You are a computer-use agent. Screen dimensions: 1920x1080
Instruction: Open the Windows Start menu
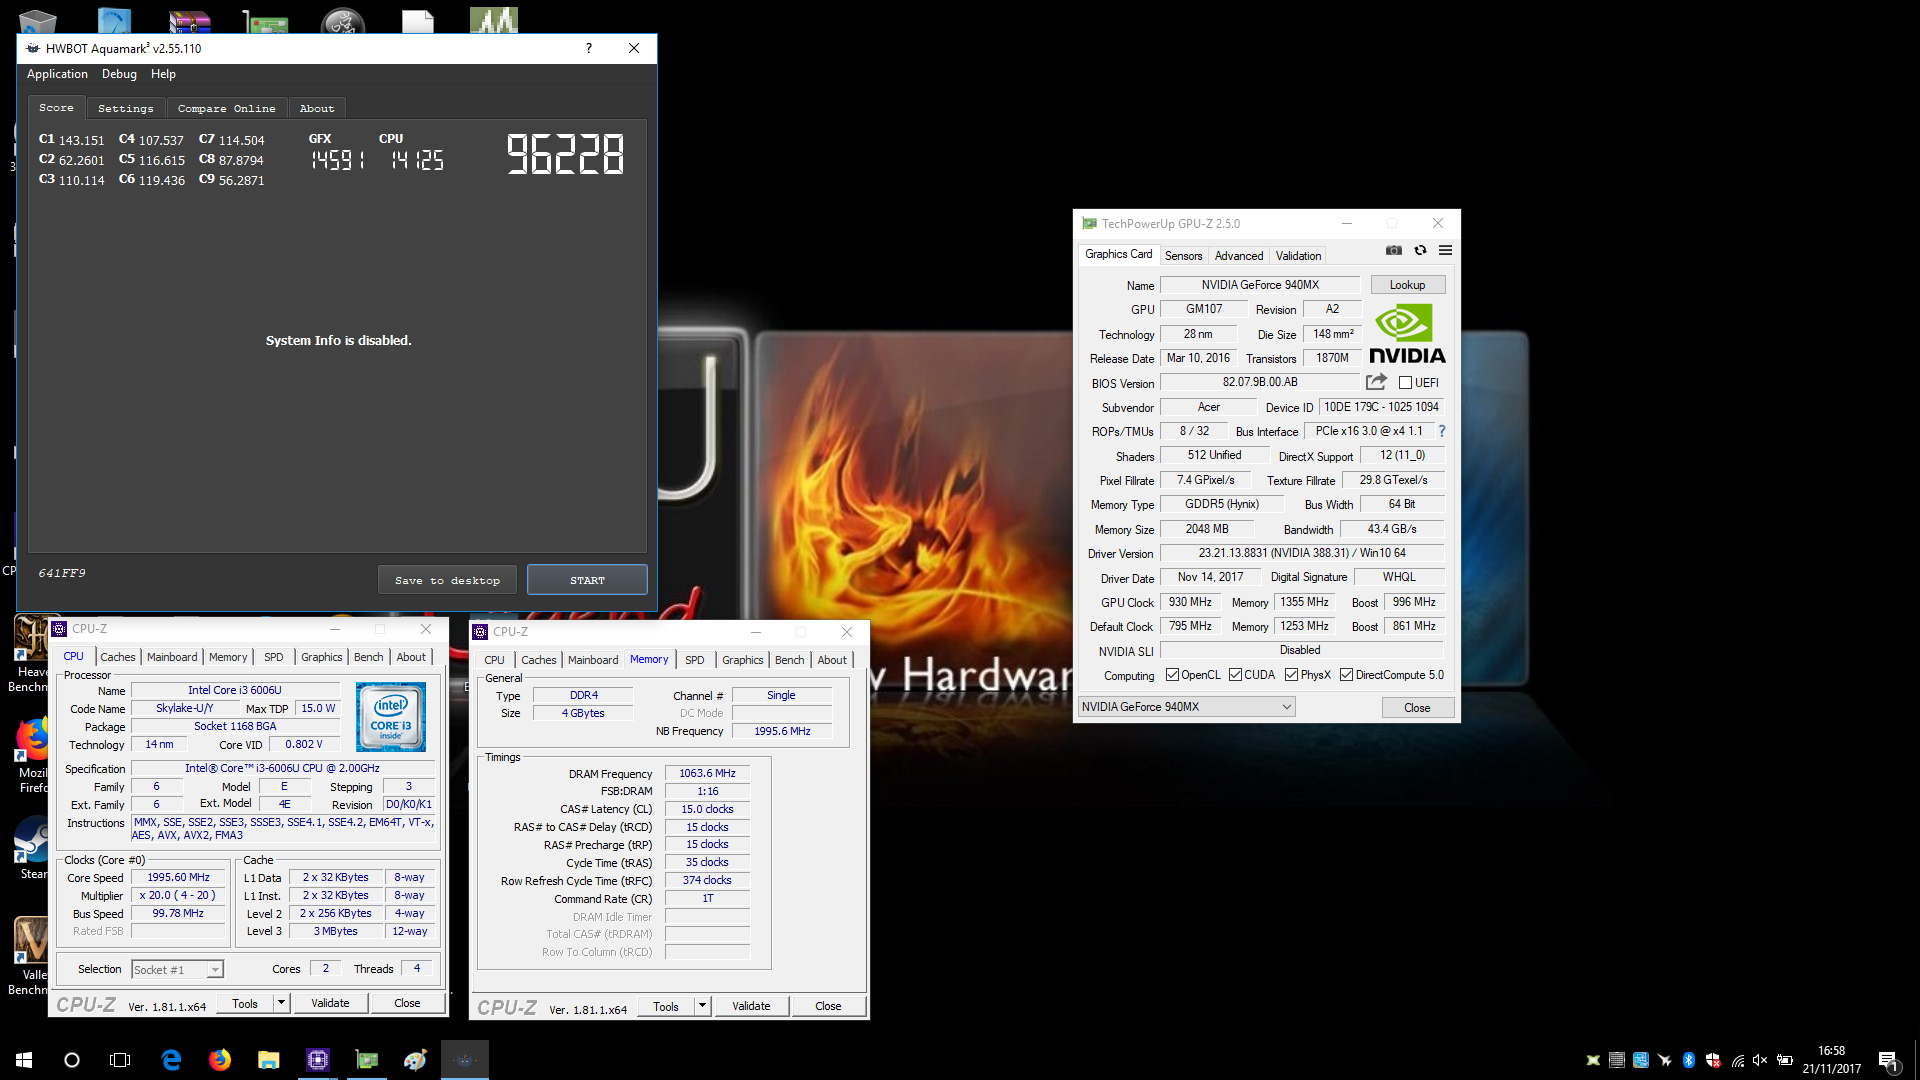point(24,1059)
